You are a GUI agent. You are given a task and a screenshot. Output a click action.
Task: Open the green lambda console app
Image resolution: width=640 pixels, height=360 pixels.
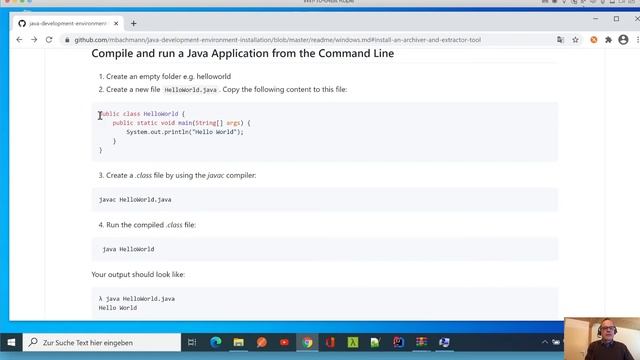point(353,342)
